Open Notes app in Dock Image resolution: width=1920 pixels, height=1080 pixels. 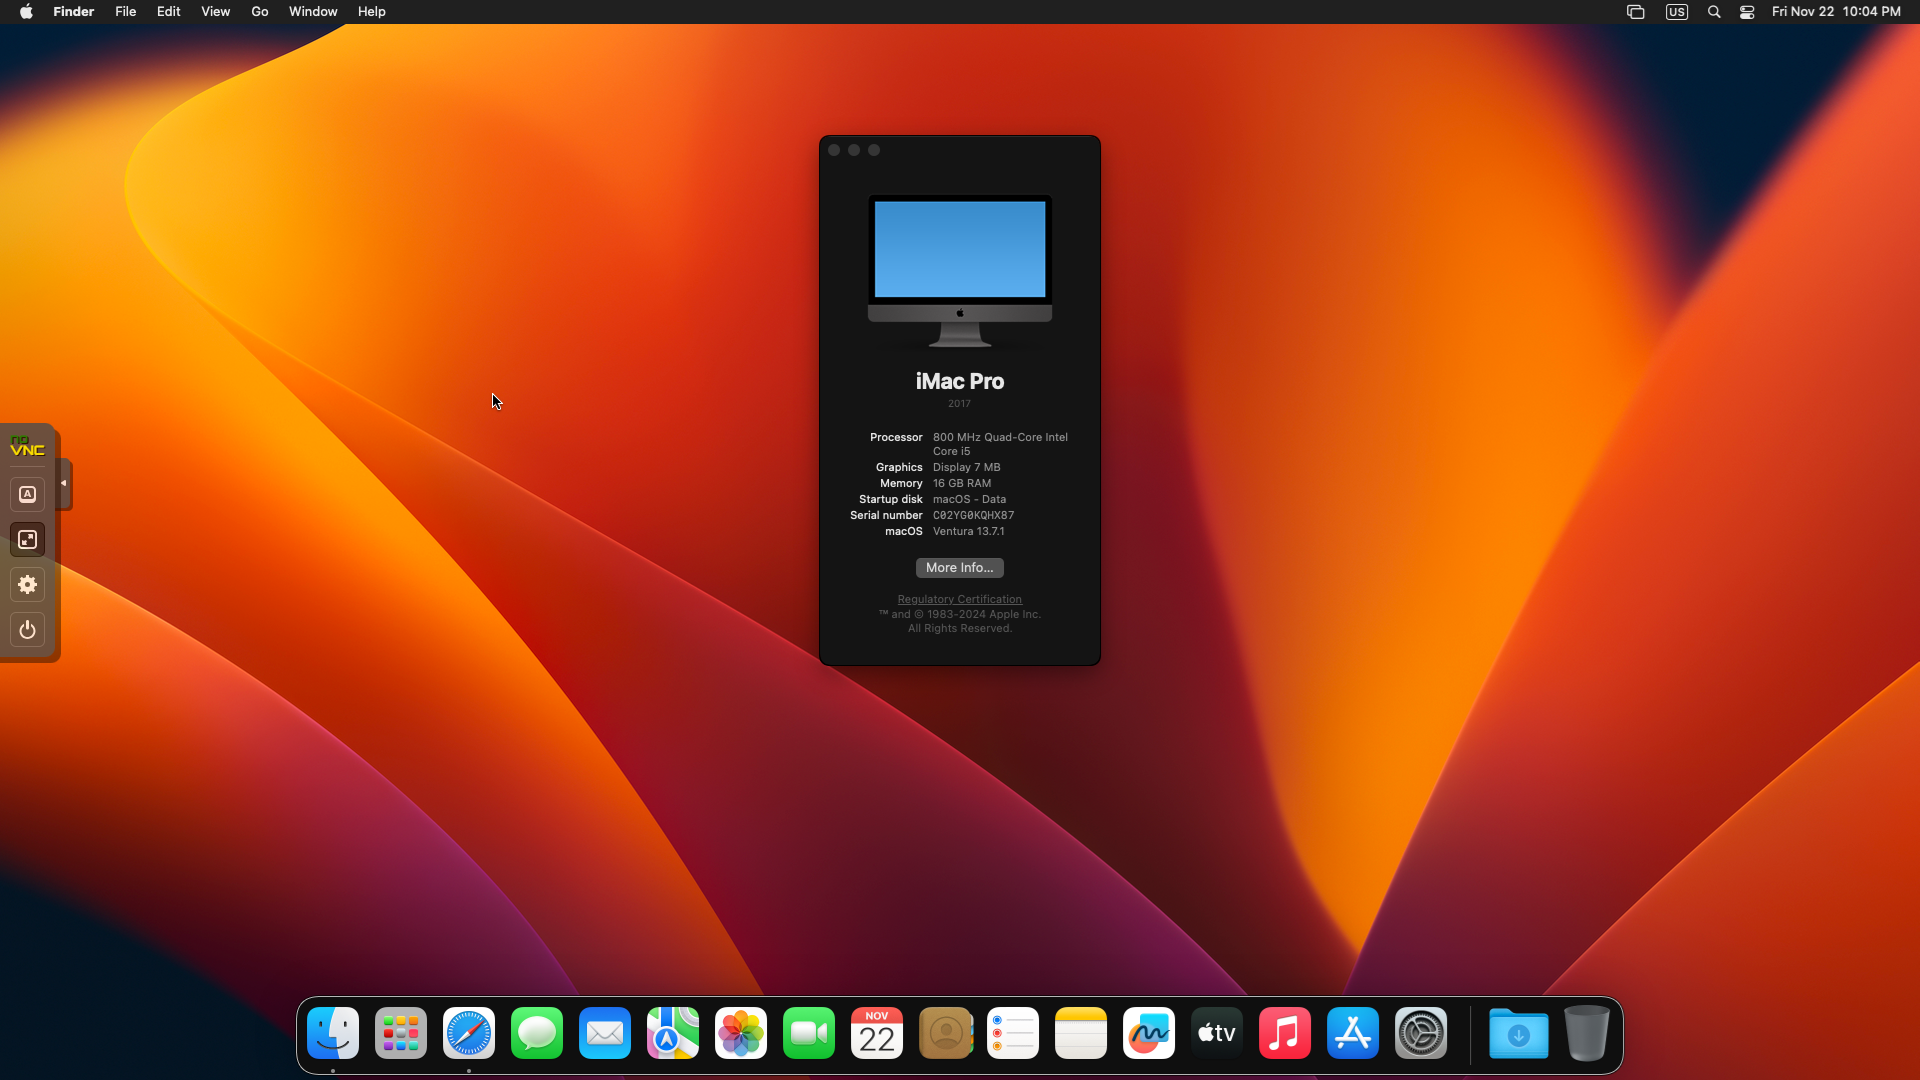[1081, 1033]
